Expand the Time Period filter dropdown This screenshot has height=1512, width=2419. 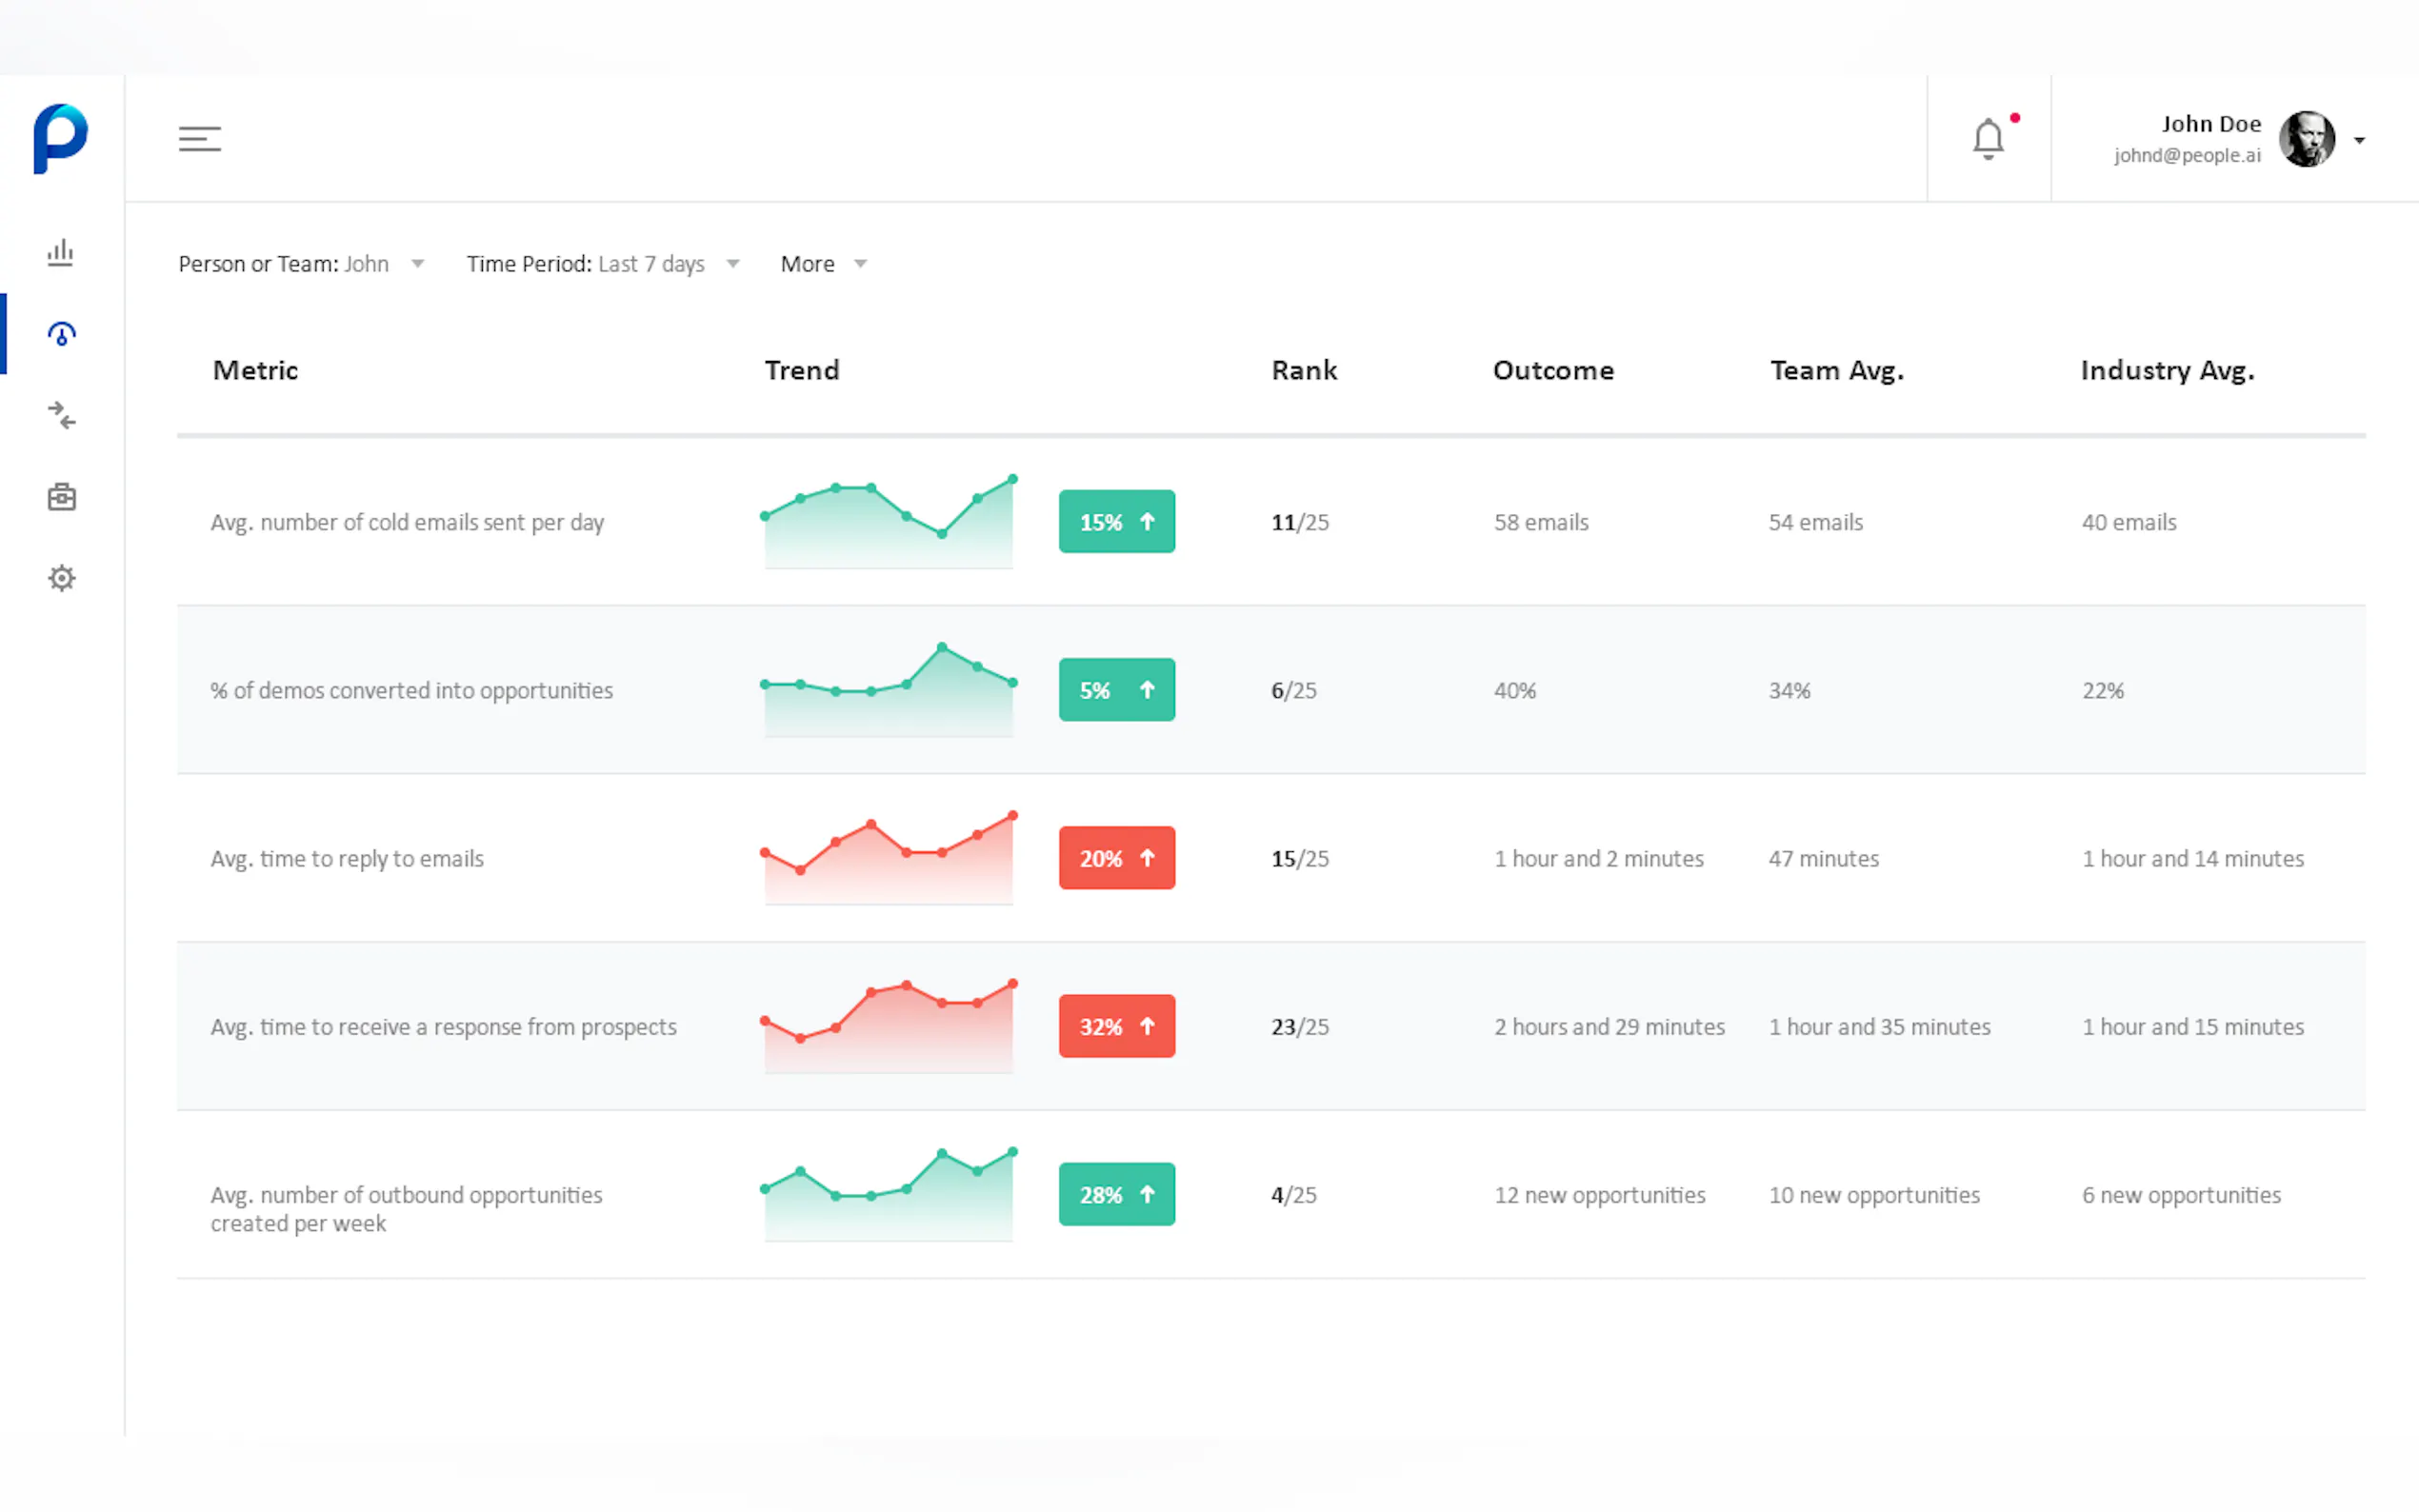tap(602, 264)
